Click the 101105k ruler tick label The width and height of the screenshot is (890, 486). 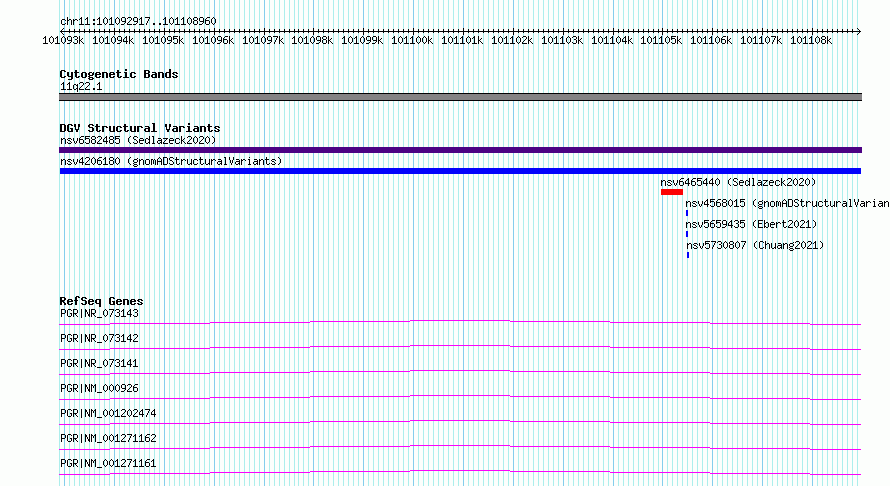coord(661,40)
